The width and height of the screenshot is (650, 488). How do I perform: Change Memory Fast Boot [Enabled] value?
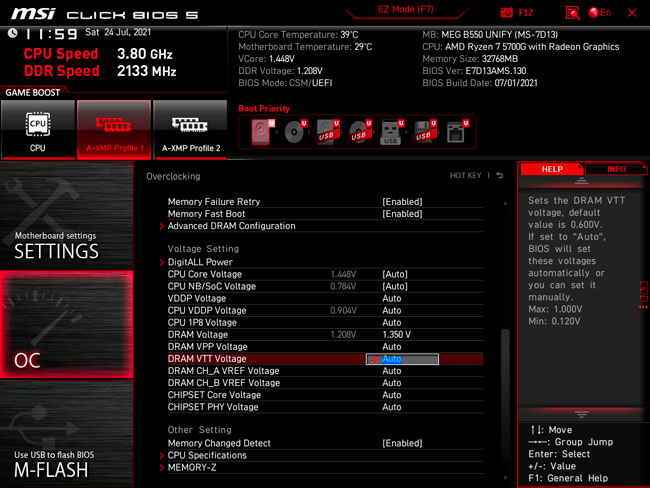(x=402, y=214)
